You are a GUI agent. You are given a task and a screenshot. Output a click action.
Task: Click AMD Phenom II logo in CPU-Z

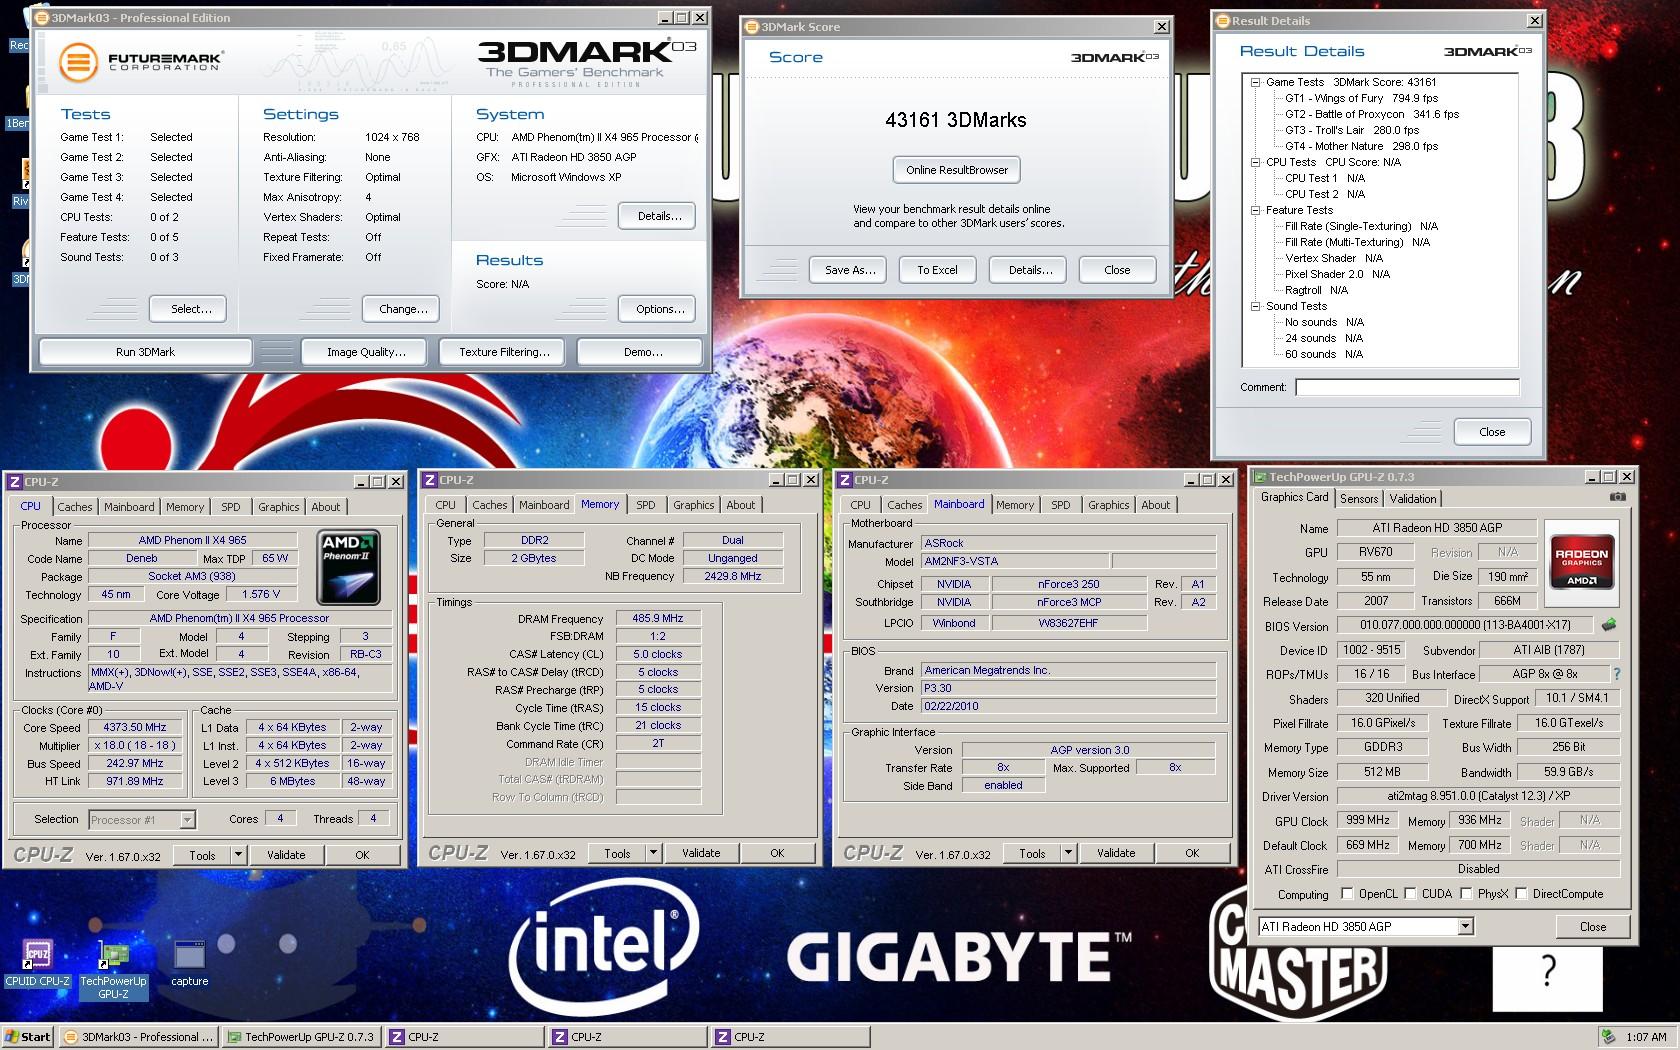pos(349,568)
